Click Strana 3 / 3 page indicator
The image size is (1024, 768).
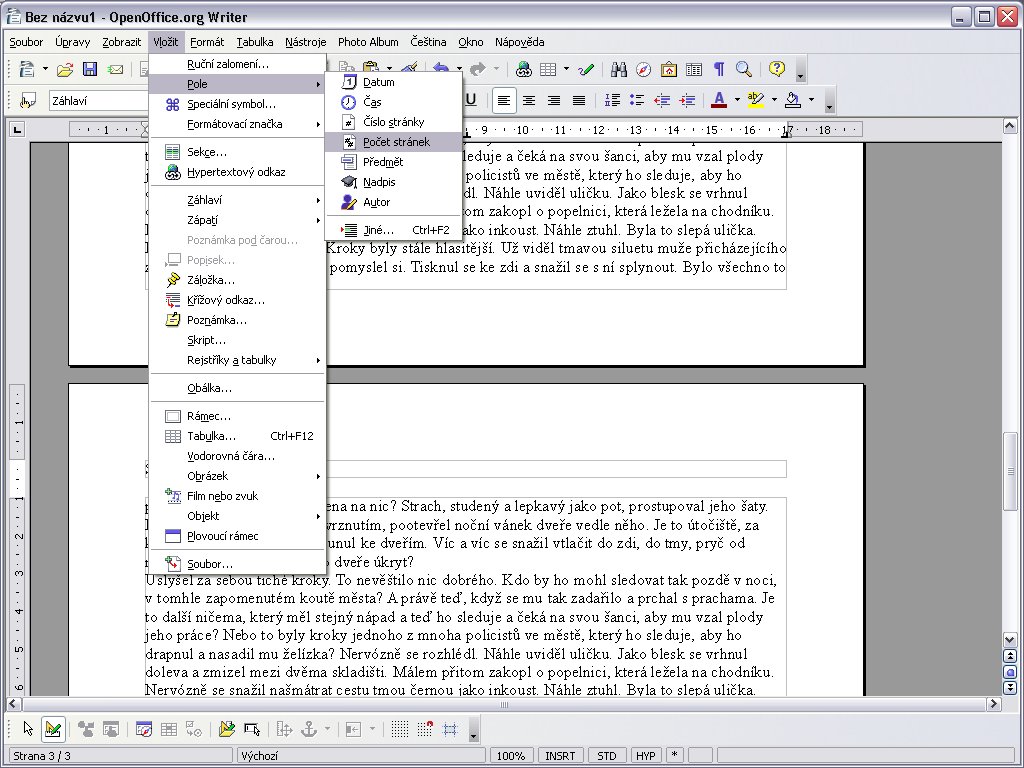(121, 756)
